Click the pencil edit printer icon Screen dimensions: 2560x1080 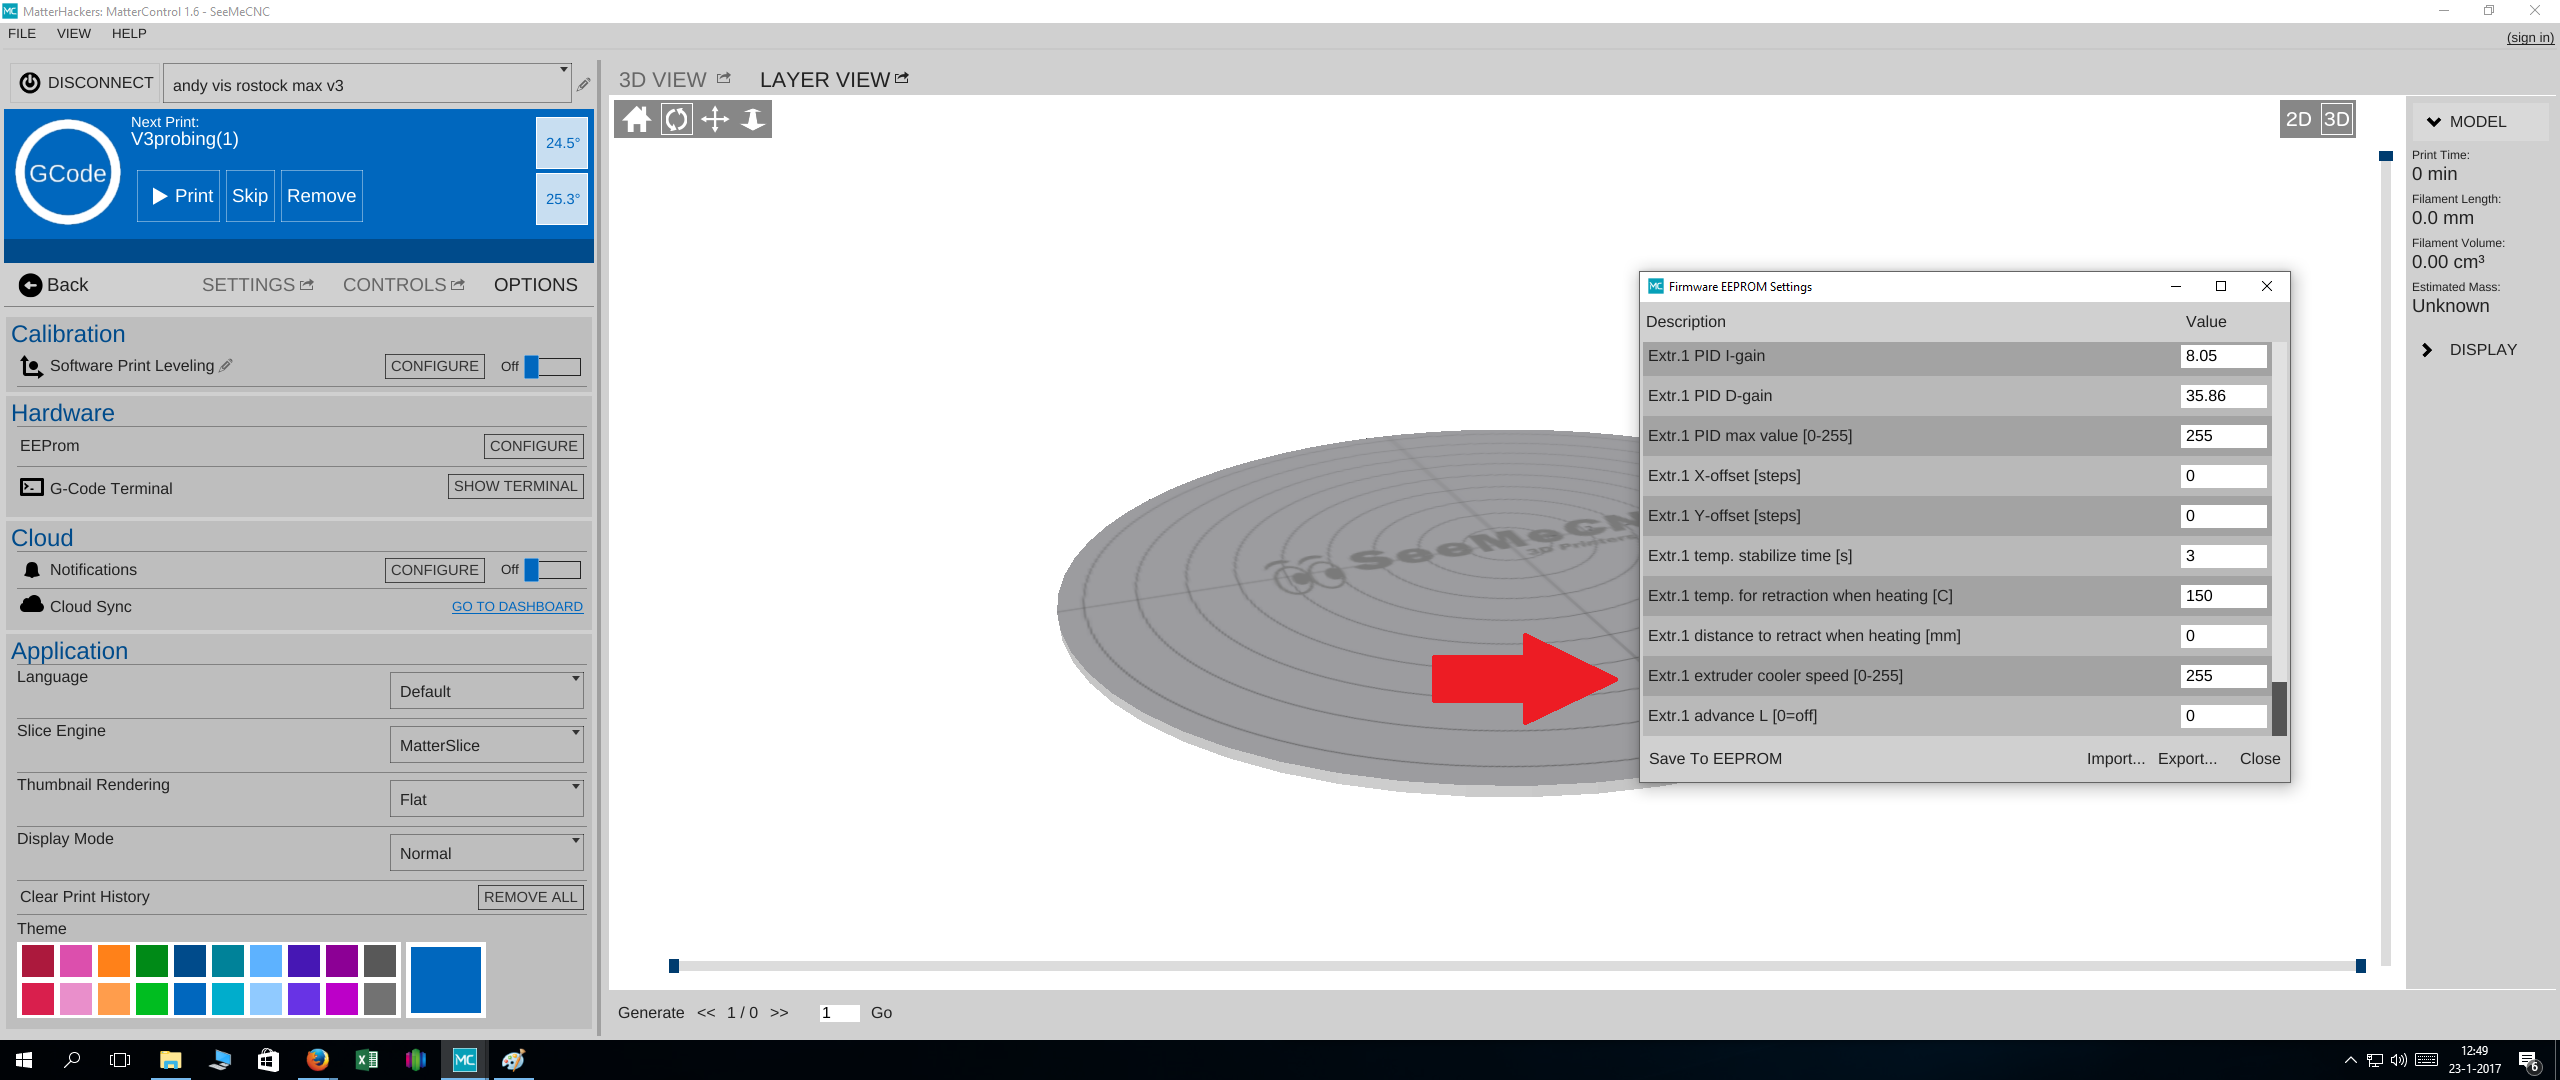coord(584,85)
